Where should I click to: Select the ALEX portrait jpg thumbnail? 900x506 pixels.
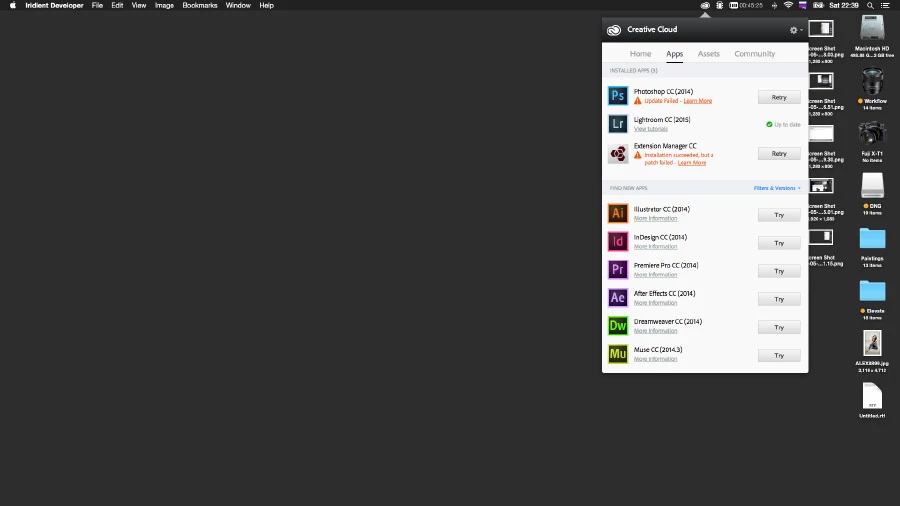point(872,343)
